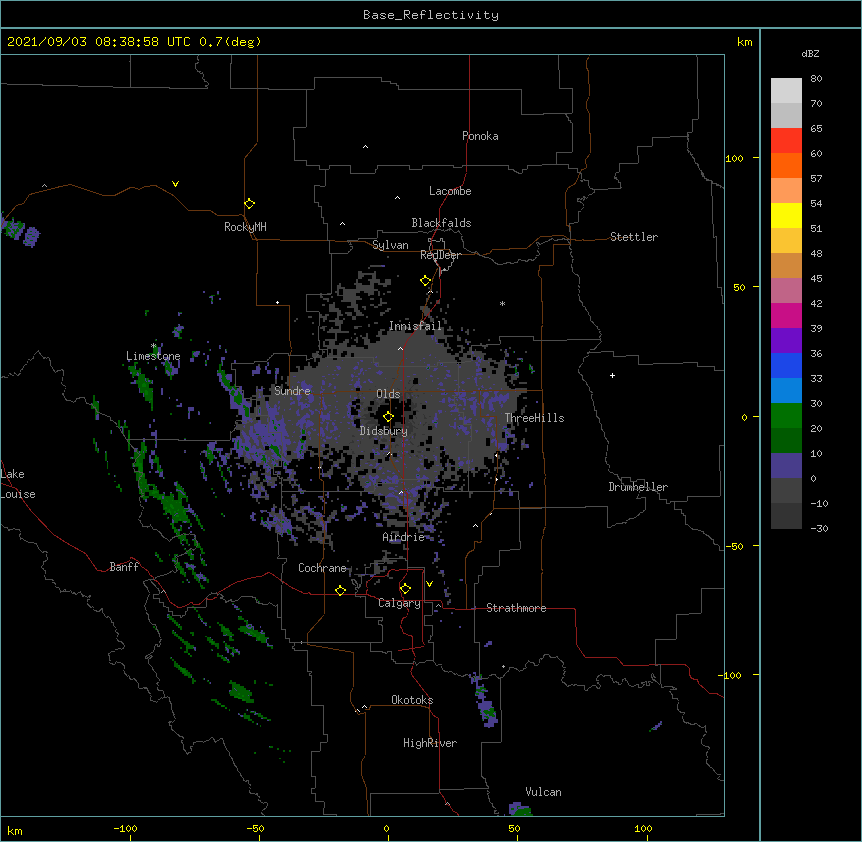Click the yellow diamond marker near RockyMH

249,204
